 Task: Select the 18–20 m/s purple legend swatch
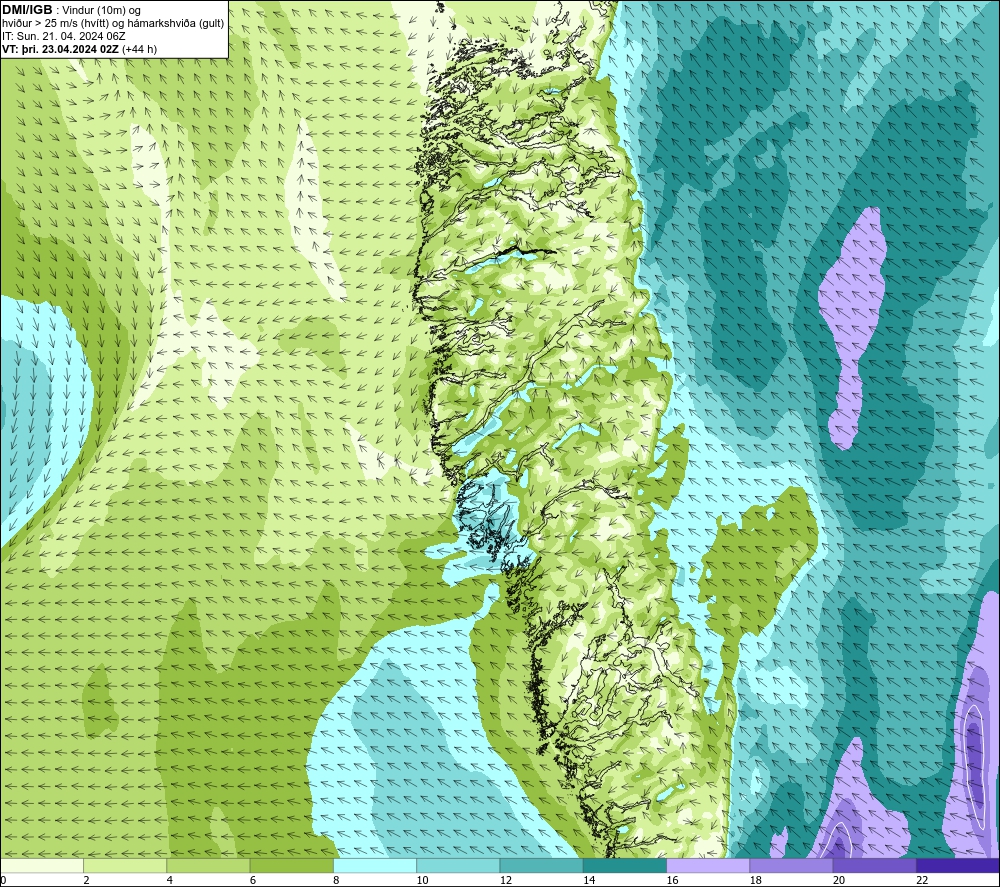(x=791, y=865)
